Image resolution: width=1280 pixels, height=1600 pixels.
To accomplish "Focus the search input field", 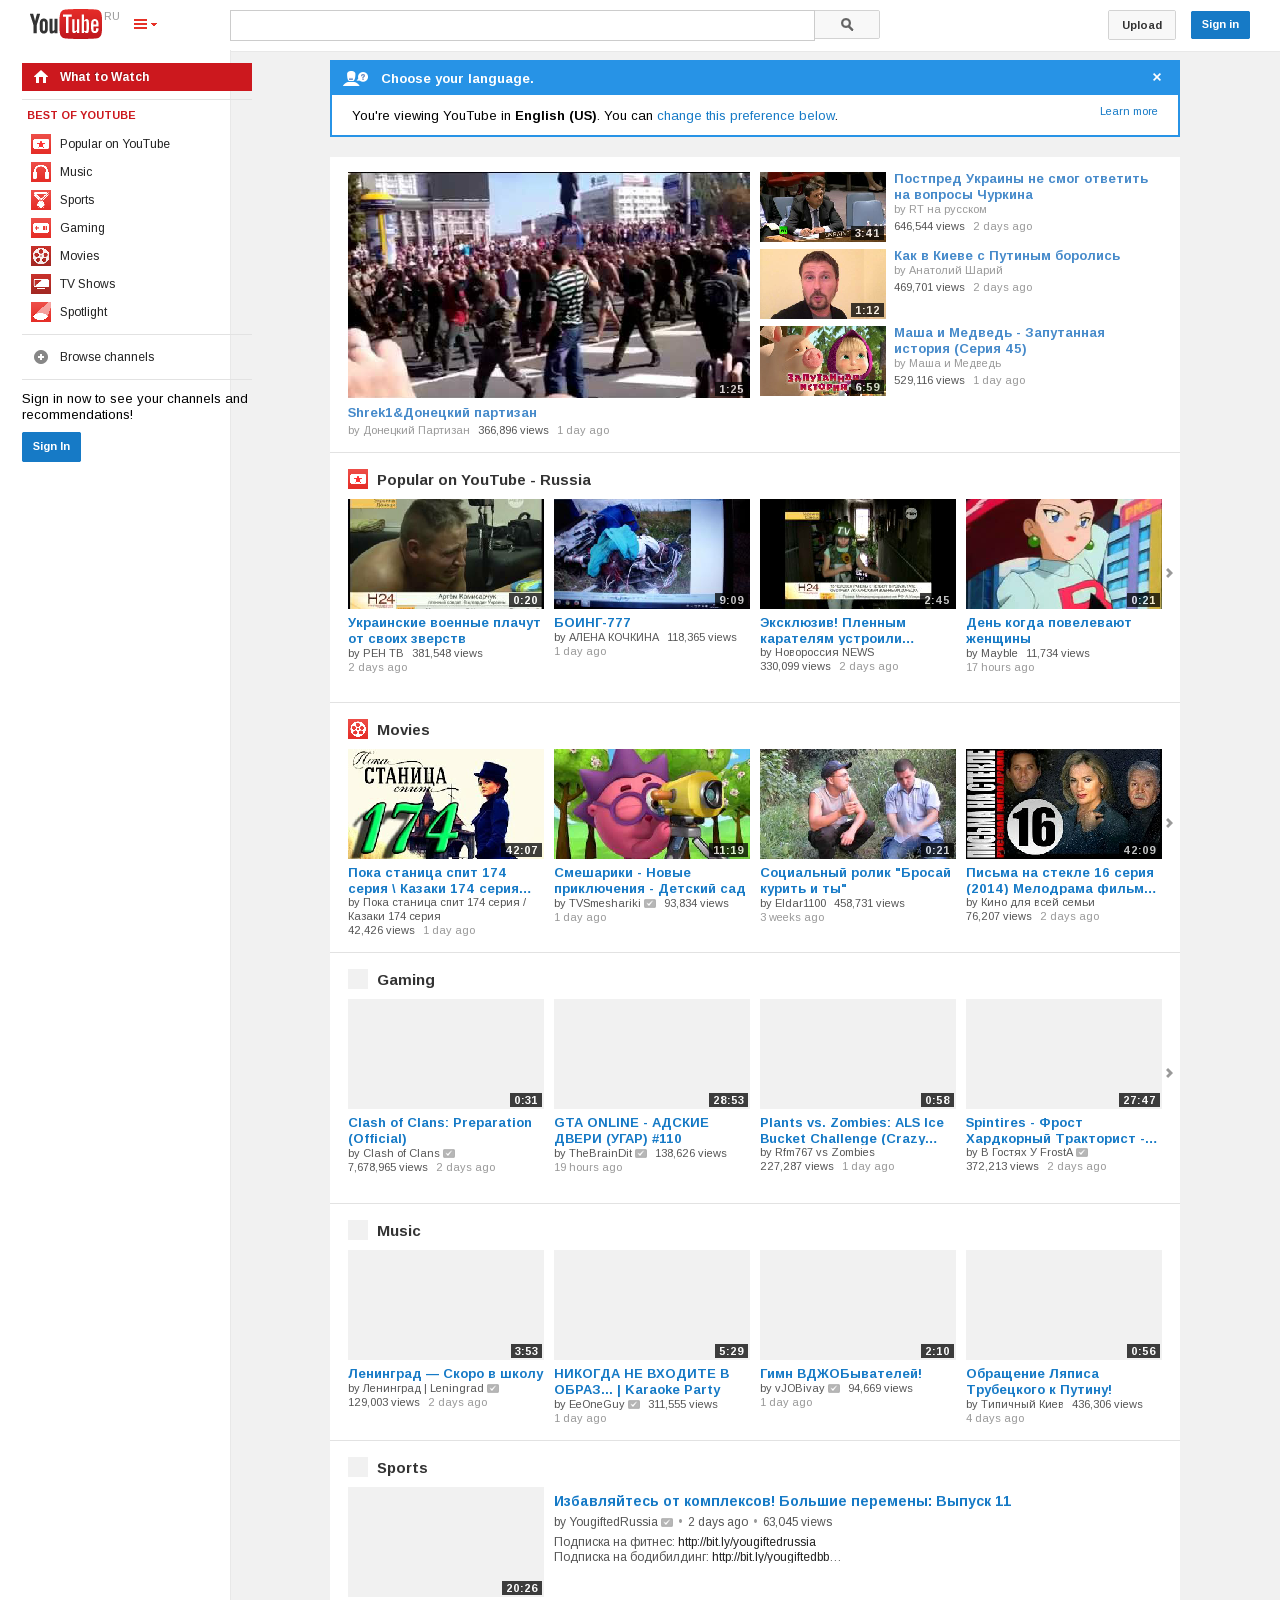I will [522, 25].
